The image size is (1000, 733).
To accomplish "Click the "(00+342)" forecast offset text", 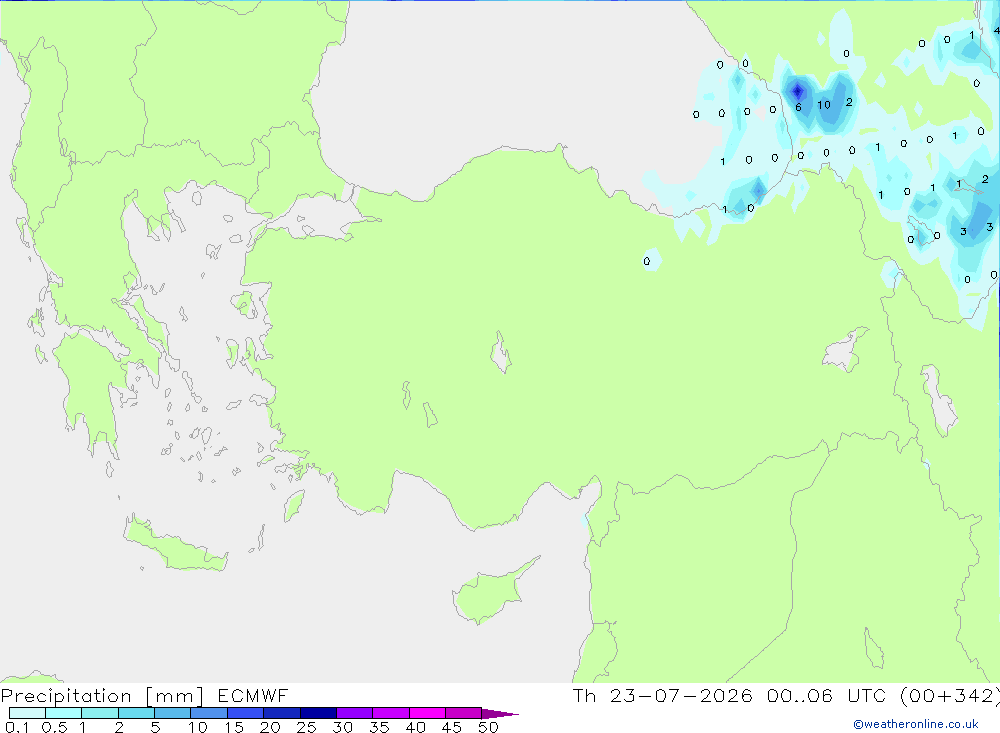I will pyautogui.click(x=950, y=695).
